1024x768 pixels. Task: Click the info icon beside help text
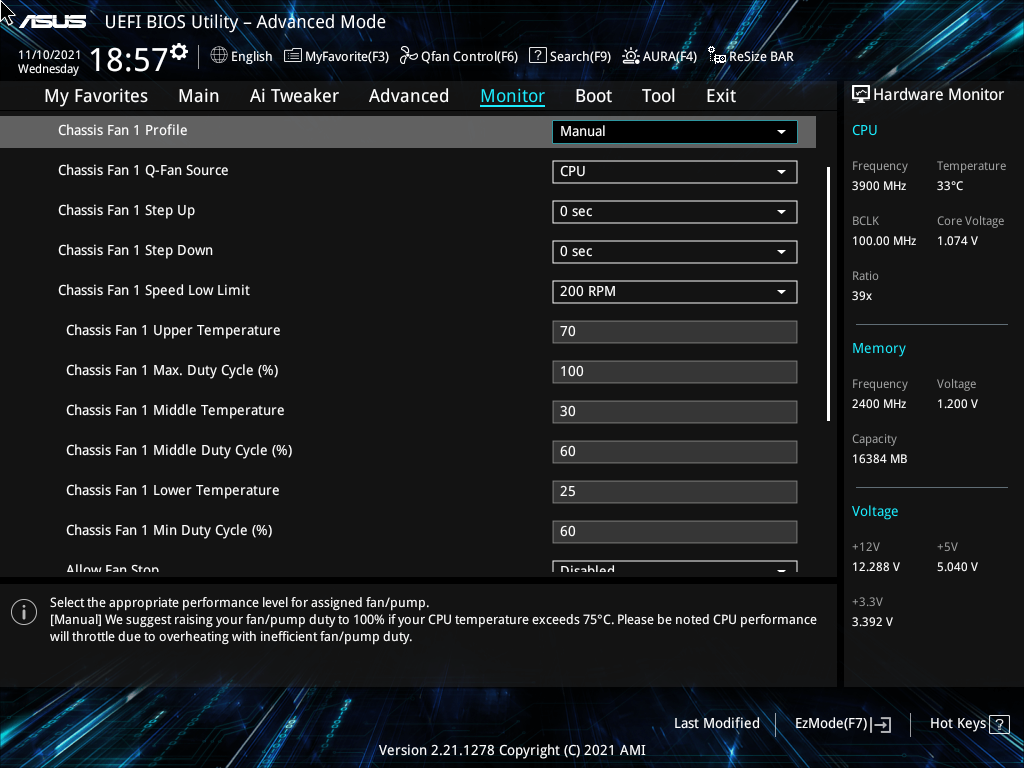(x=24, y=612)
